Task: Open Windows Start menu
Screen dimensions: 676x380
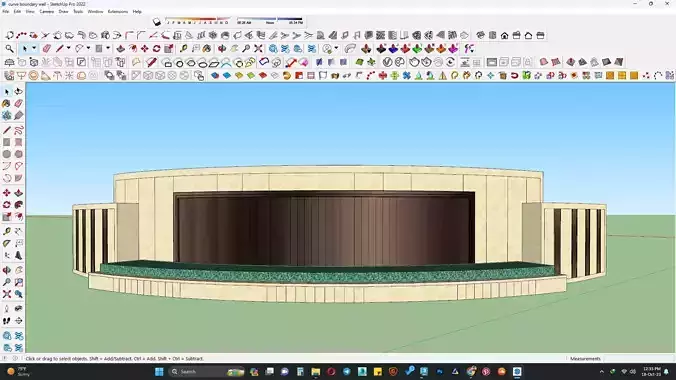Action: click(x=159, y=371)
